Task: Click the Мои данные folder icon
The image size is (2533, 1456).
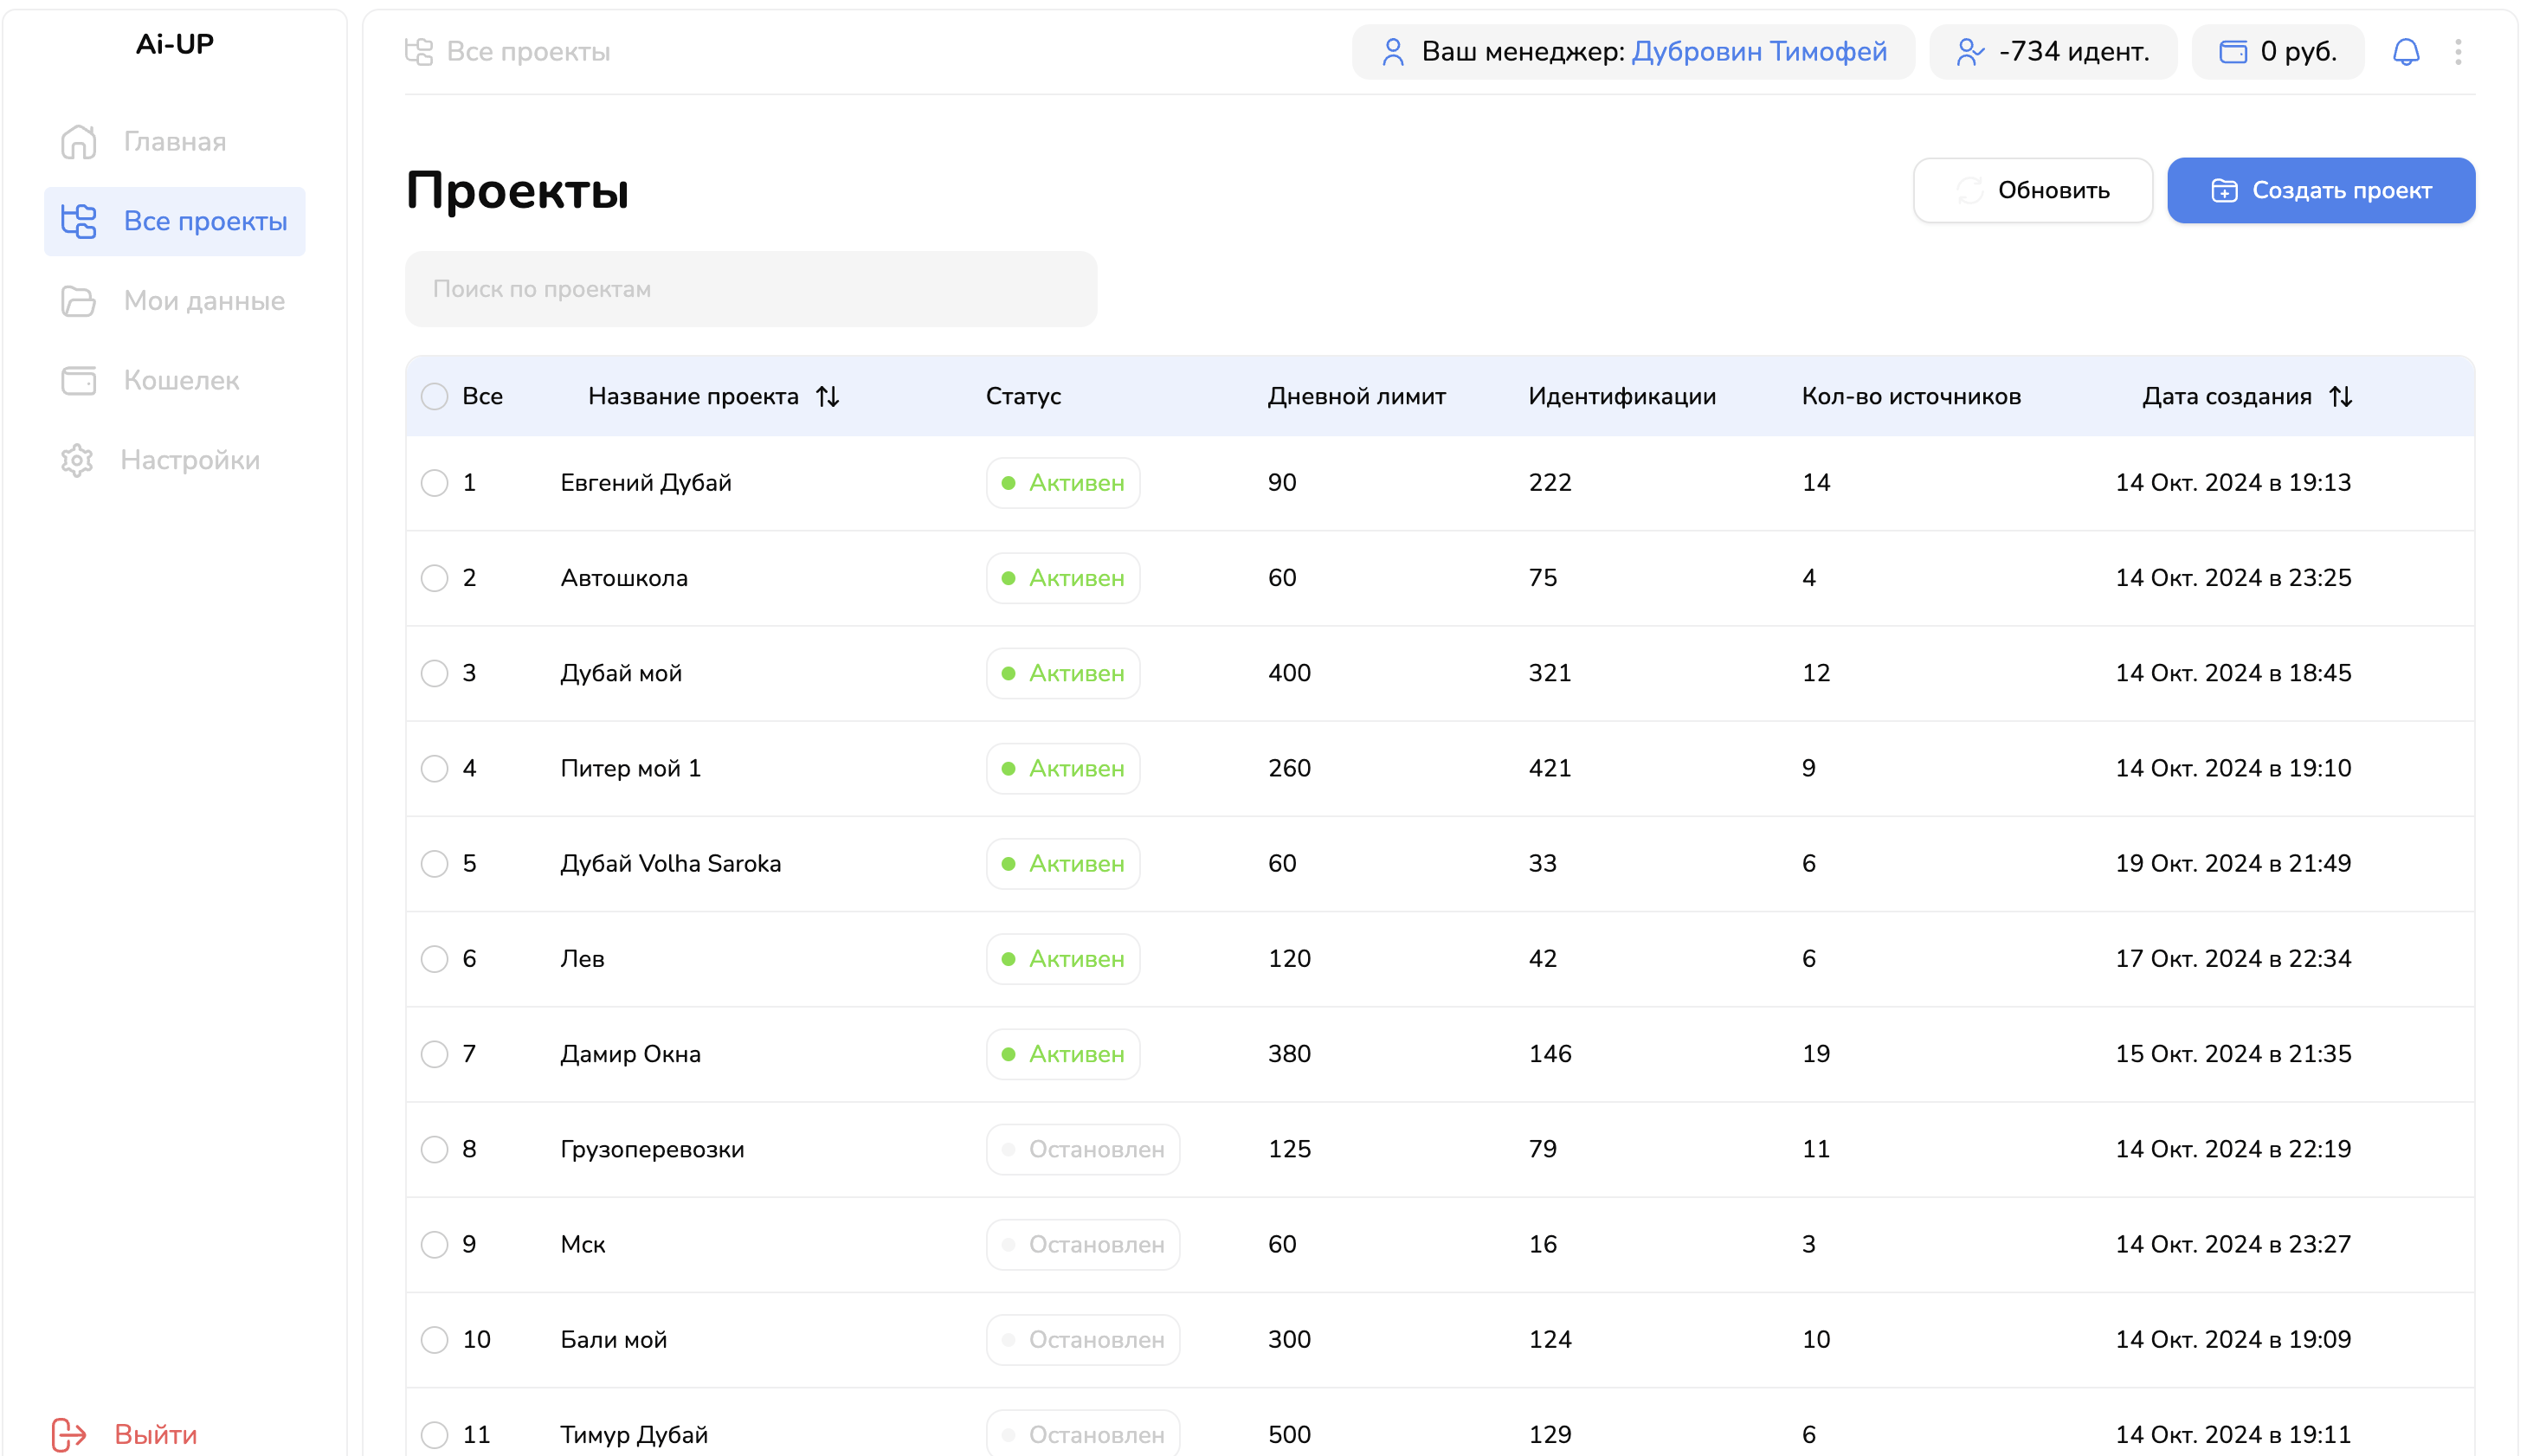Action: click(x=78, y=301)
